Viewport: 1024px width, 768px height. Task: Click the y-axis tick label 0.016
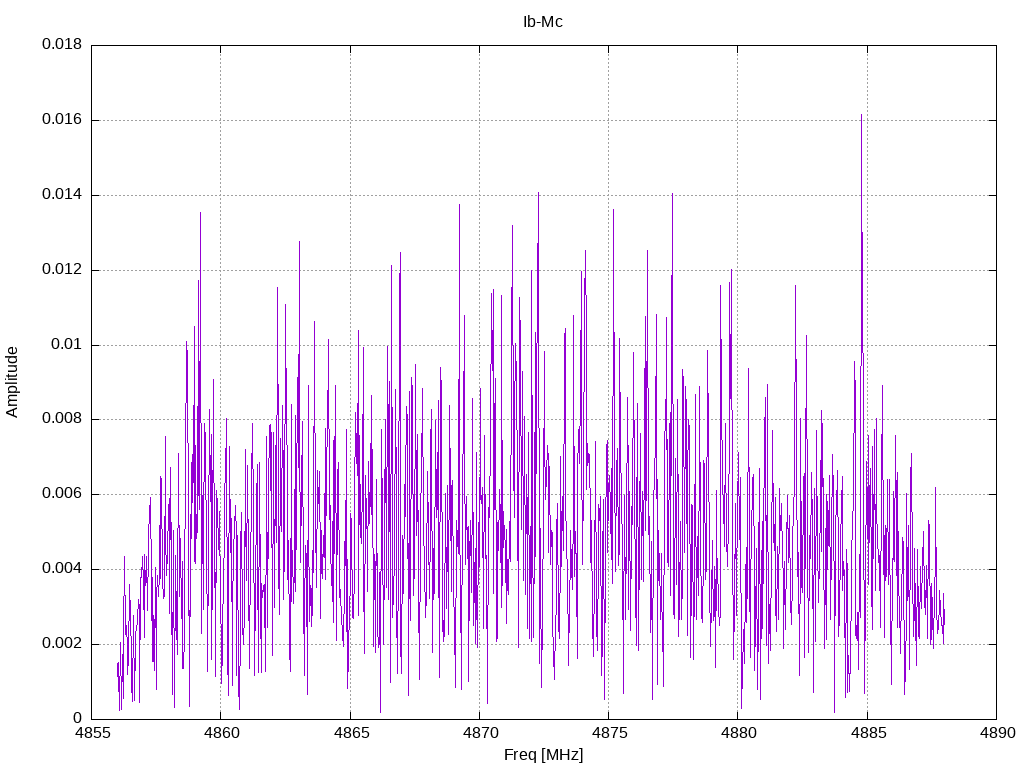(x=62, y=120)
